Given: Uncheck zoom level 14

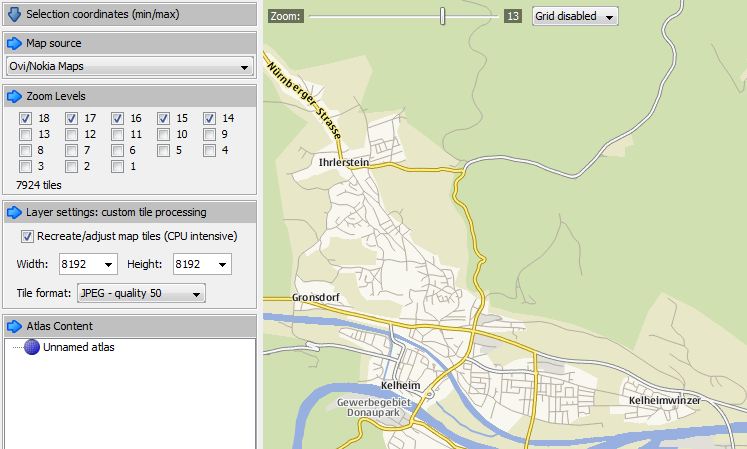Looking at the screenshot, I should click(x=210, y=118).
